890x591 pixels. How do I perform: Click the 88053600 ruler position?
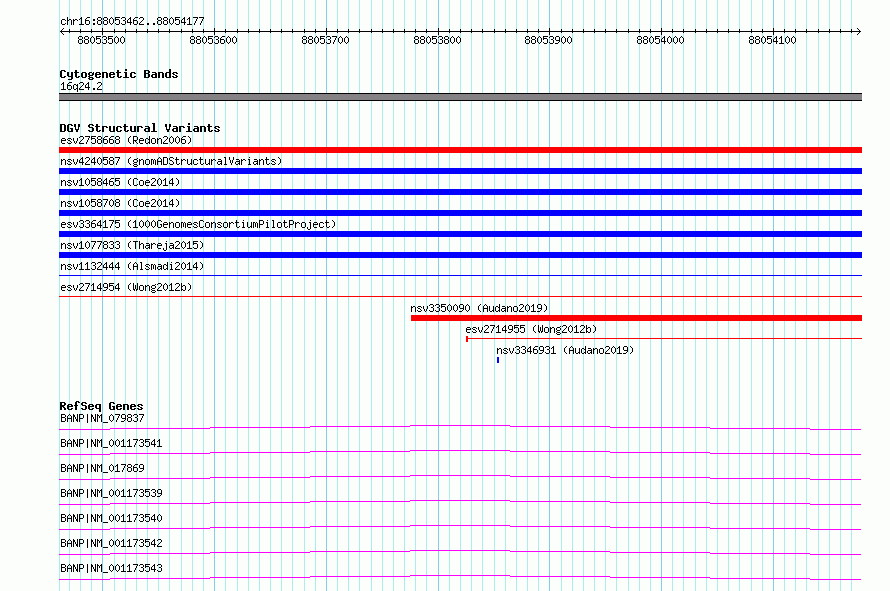click(x=213, y=40)
